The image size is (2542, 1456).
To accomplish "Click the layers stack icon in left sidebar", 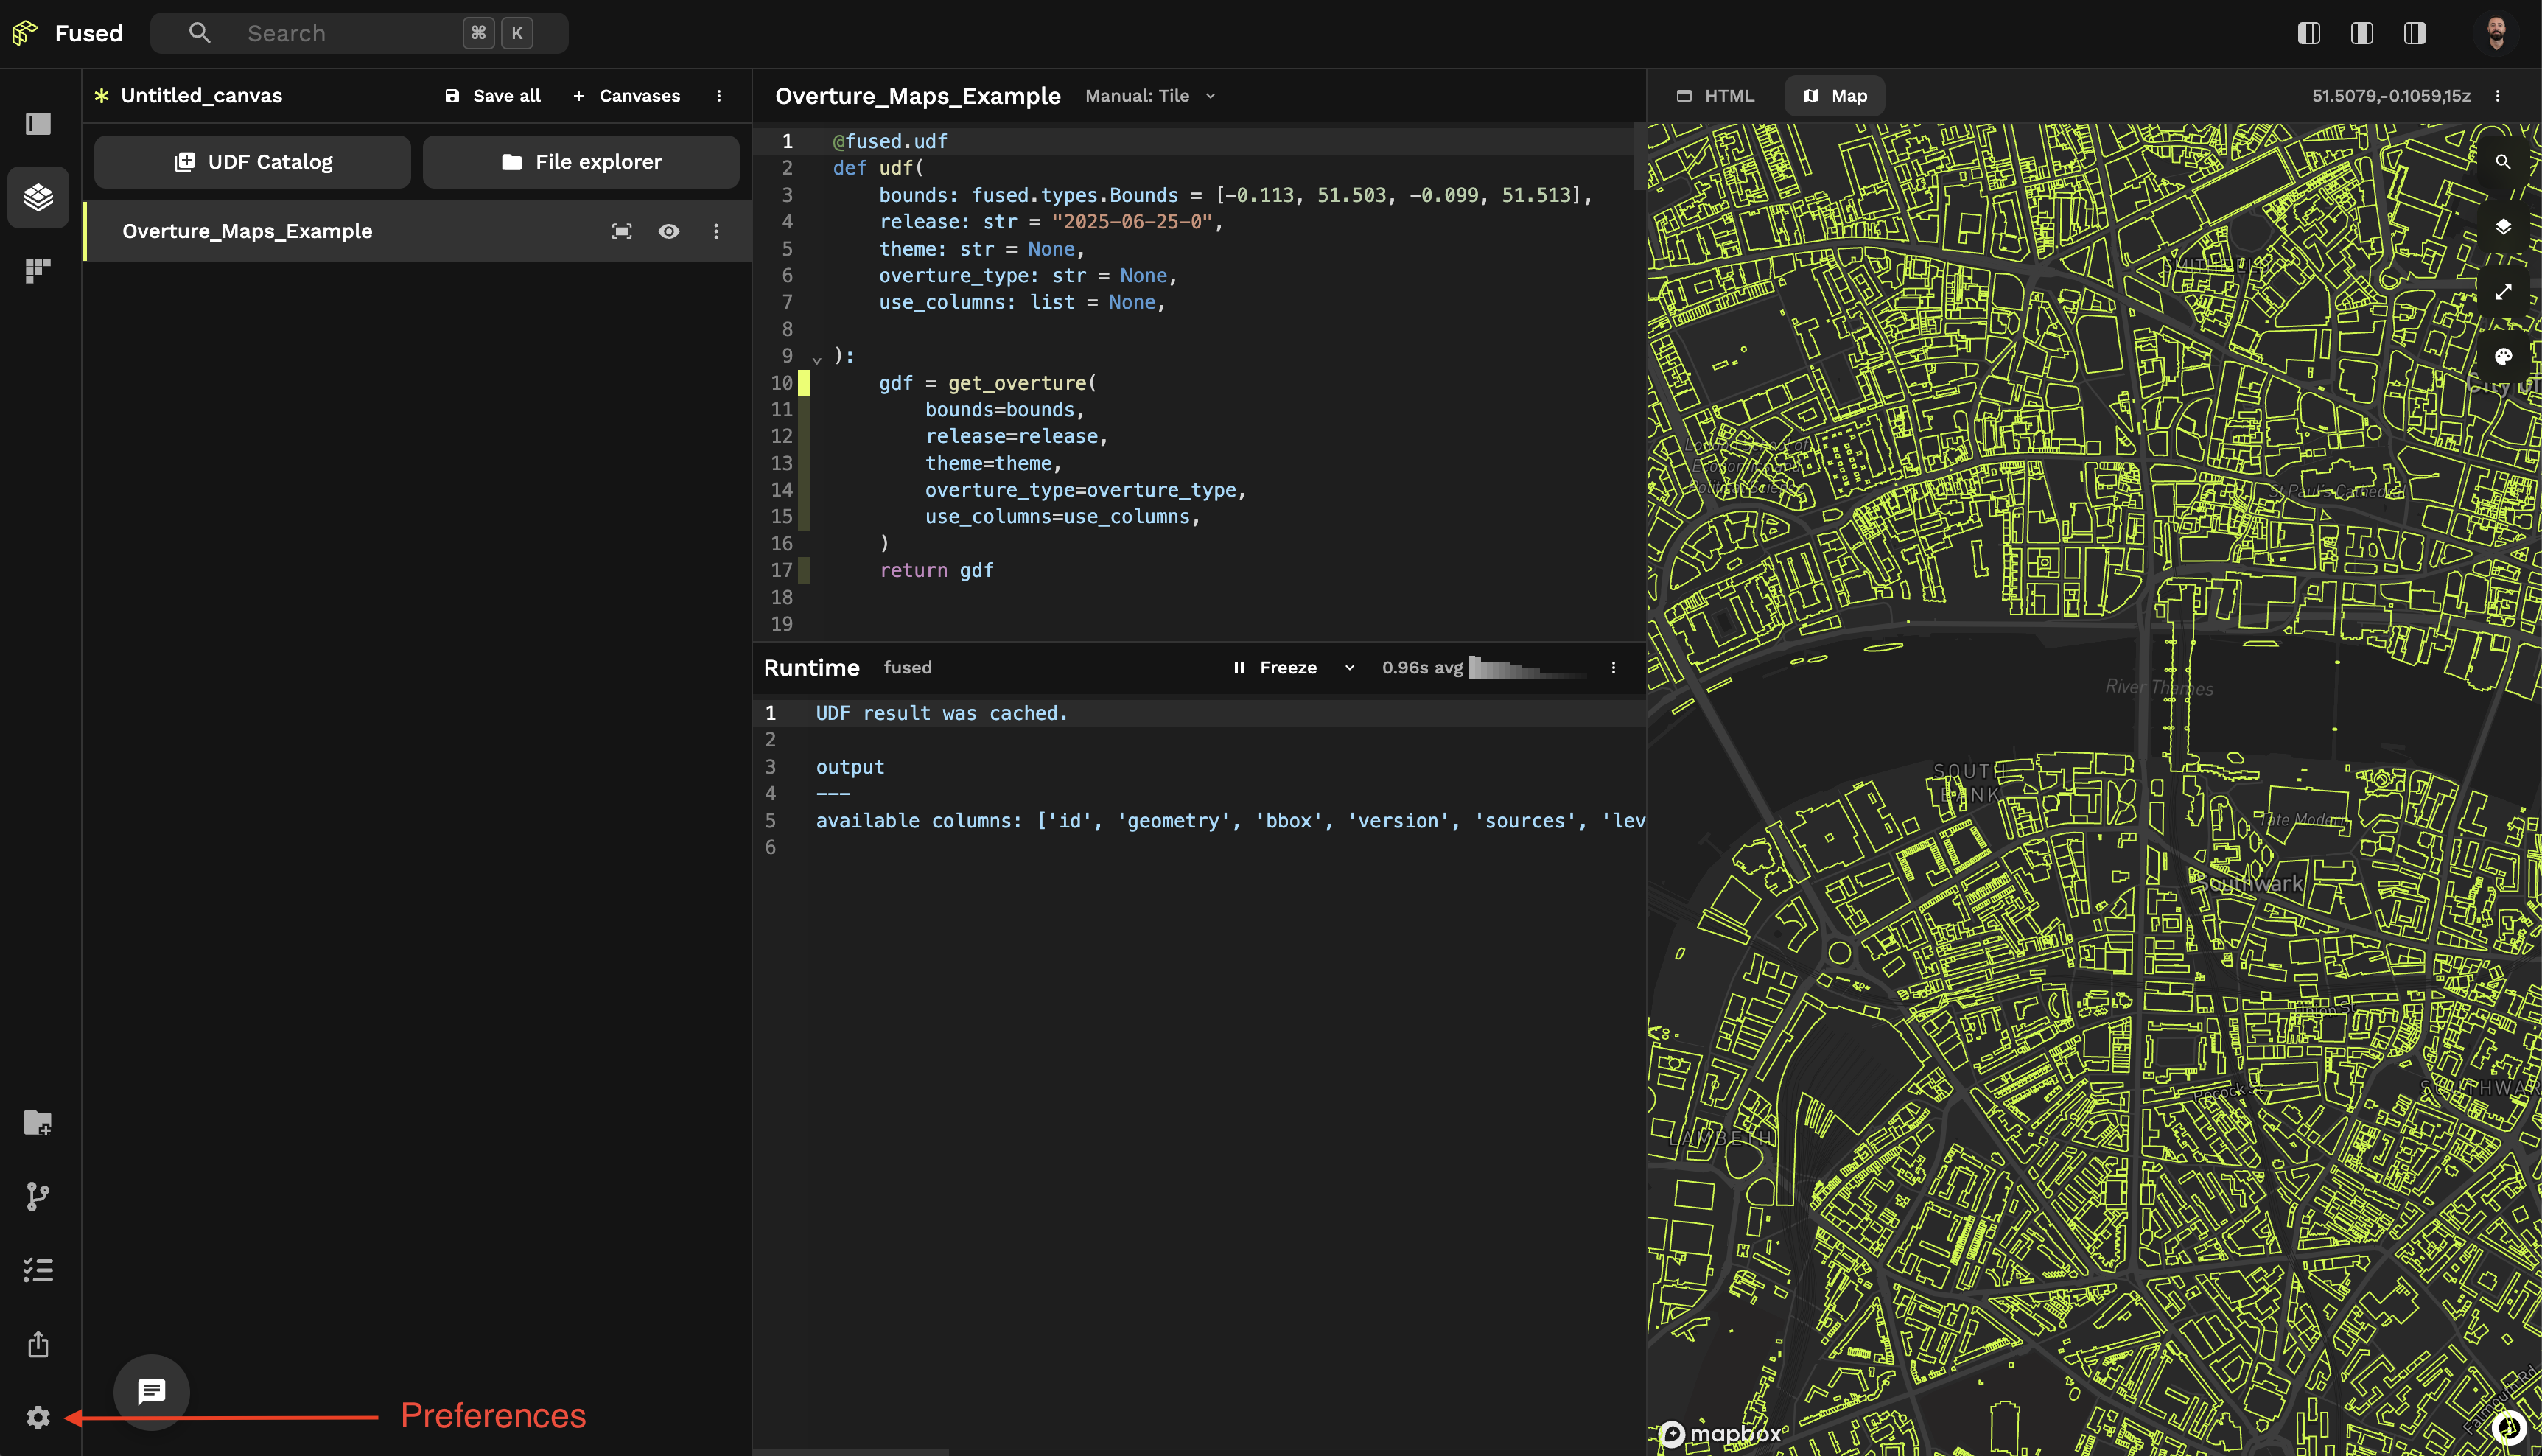I will [38, 197].
